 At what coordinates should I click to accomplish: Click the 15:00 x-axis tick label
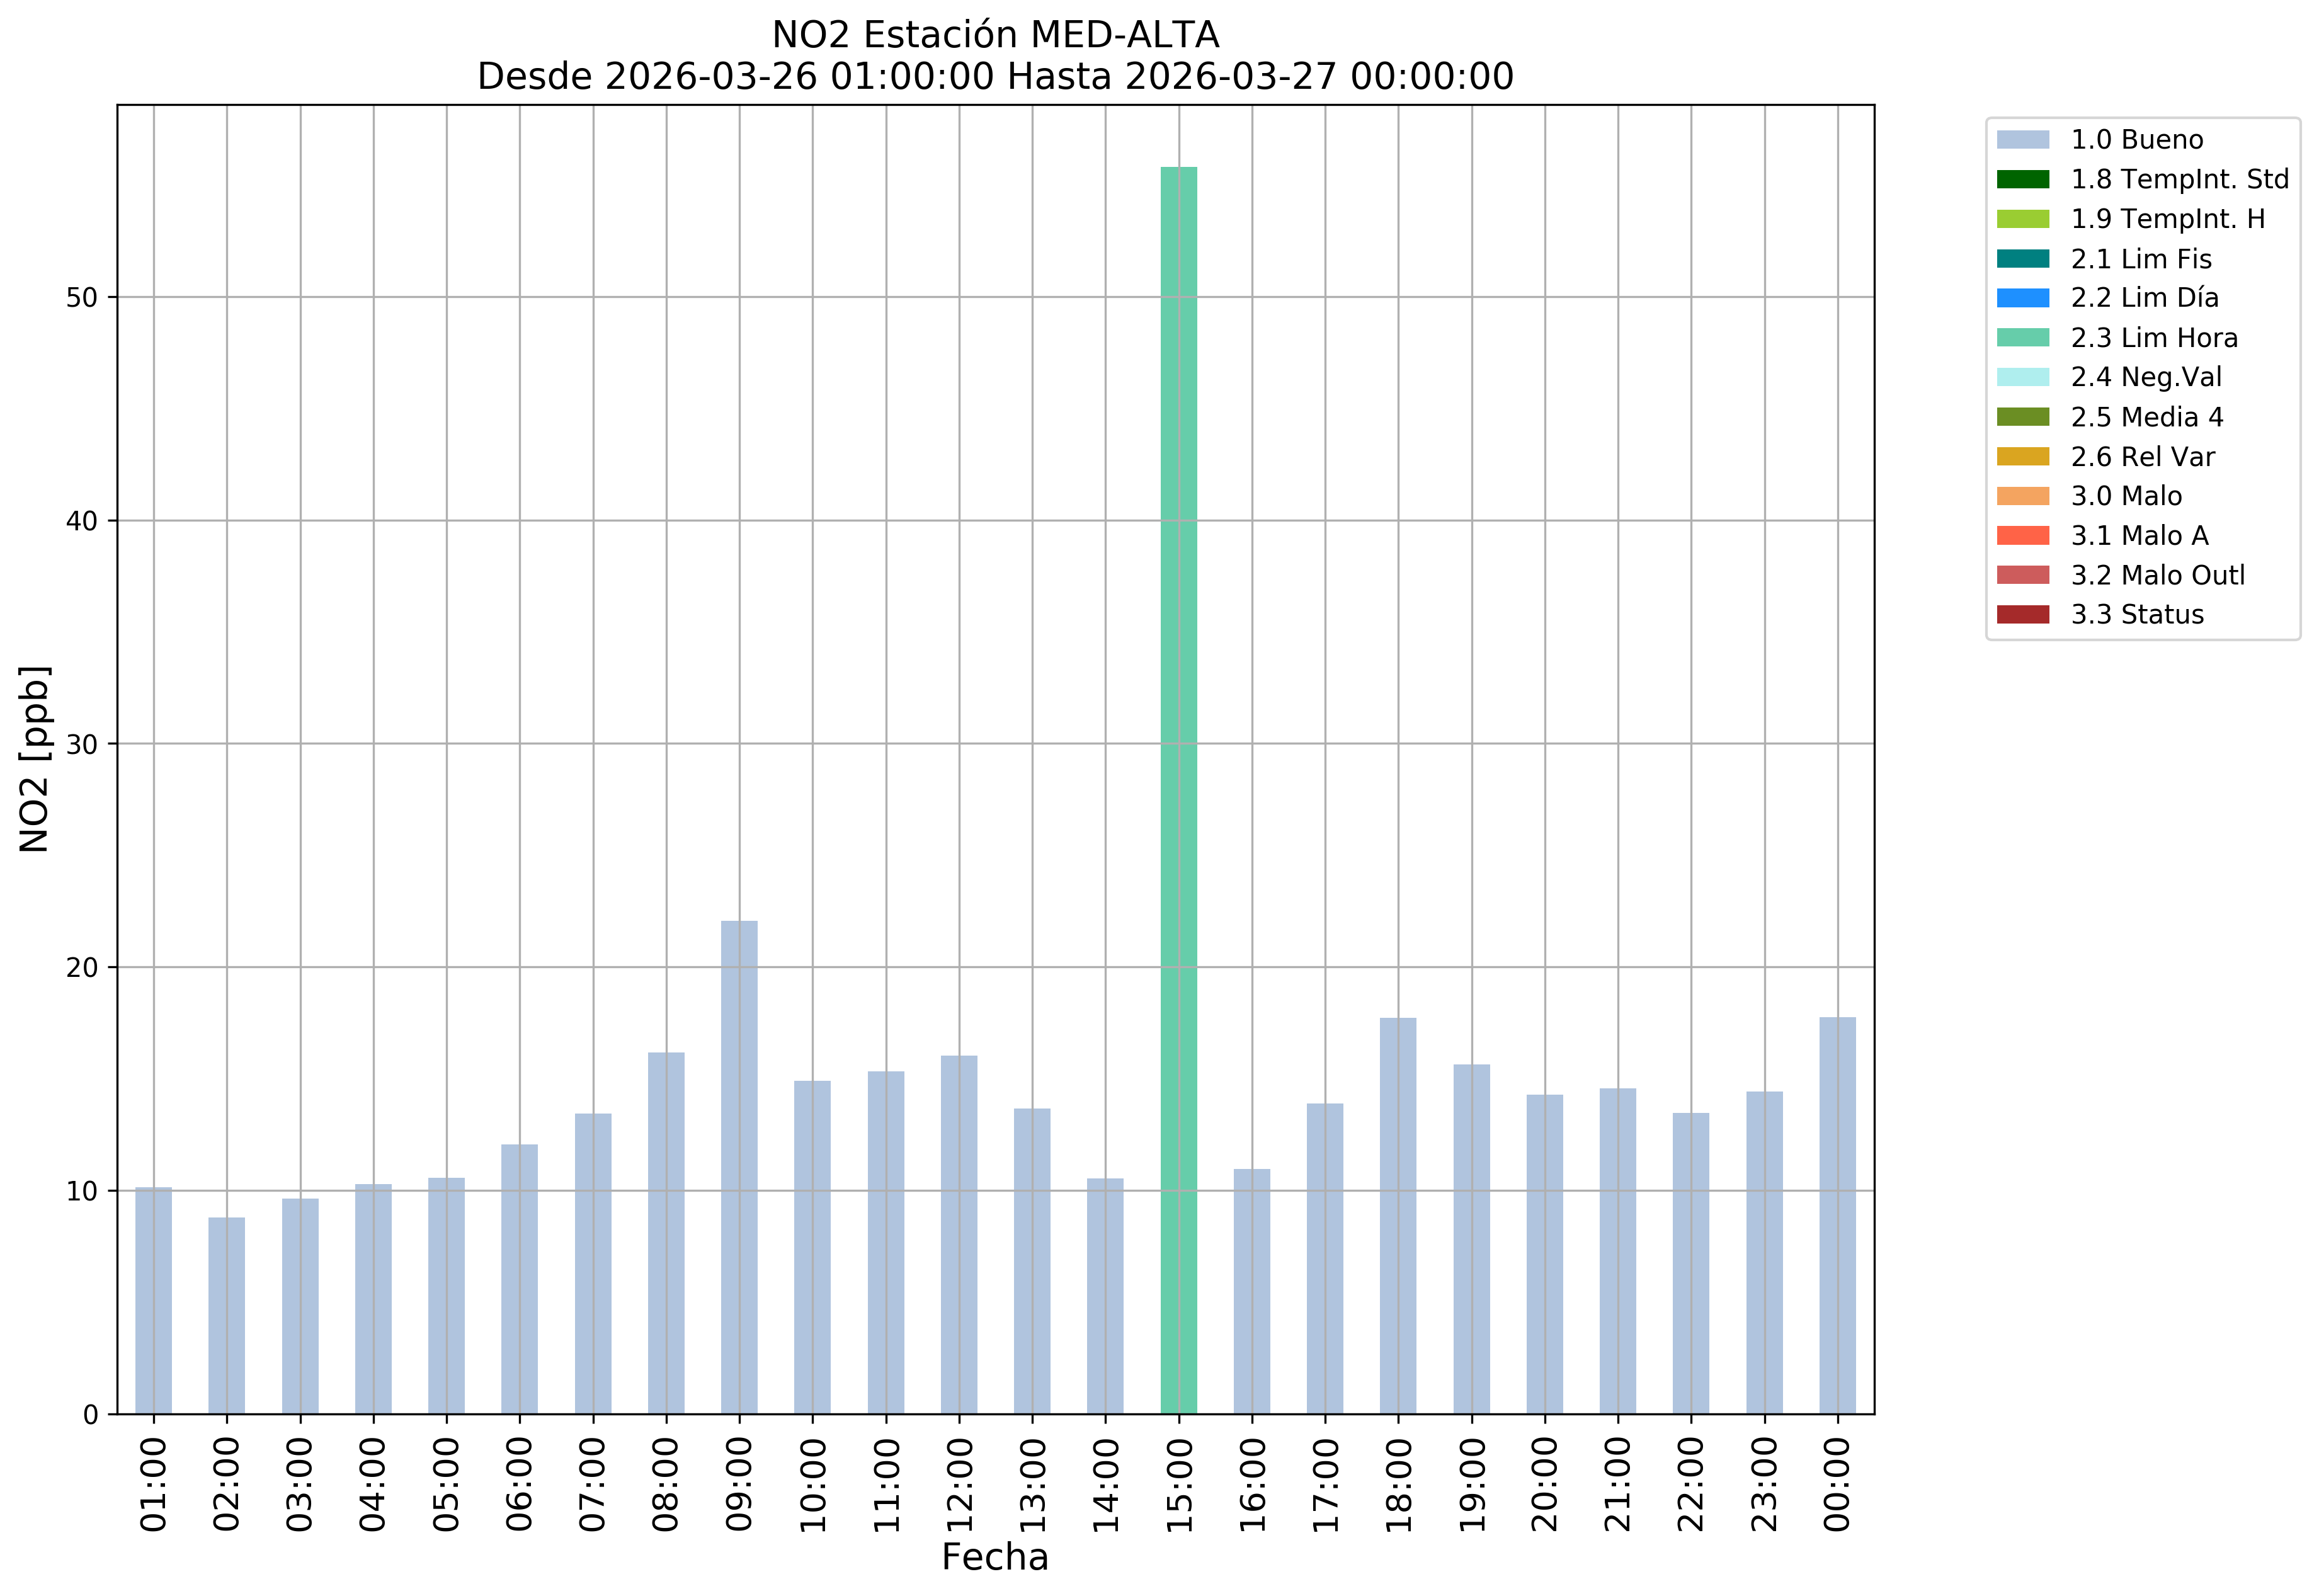(x=1179, y=1485)
